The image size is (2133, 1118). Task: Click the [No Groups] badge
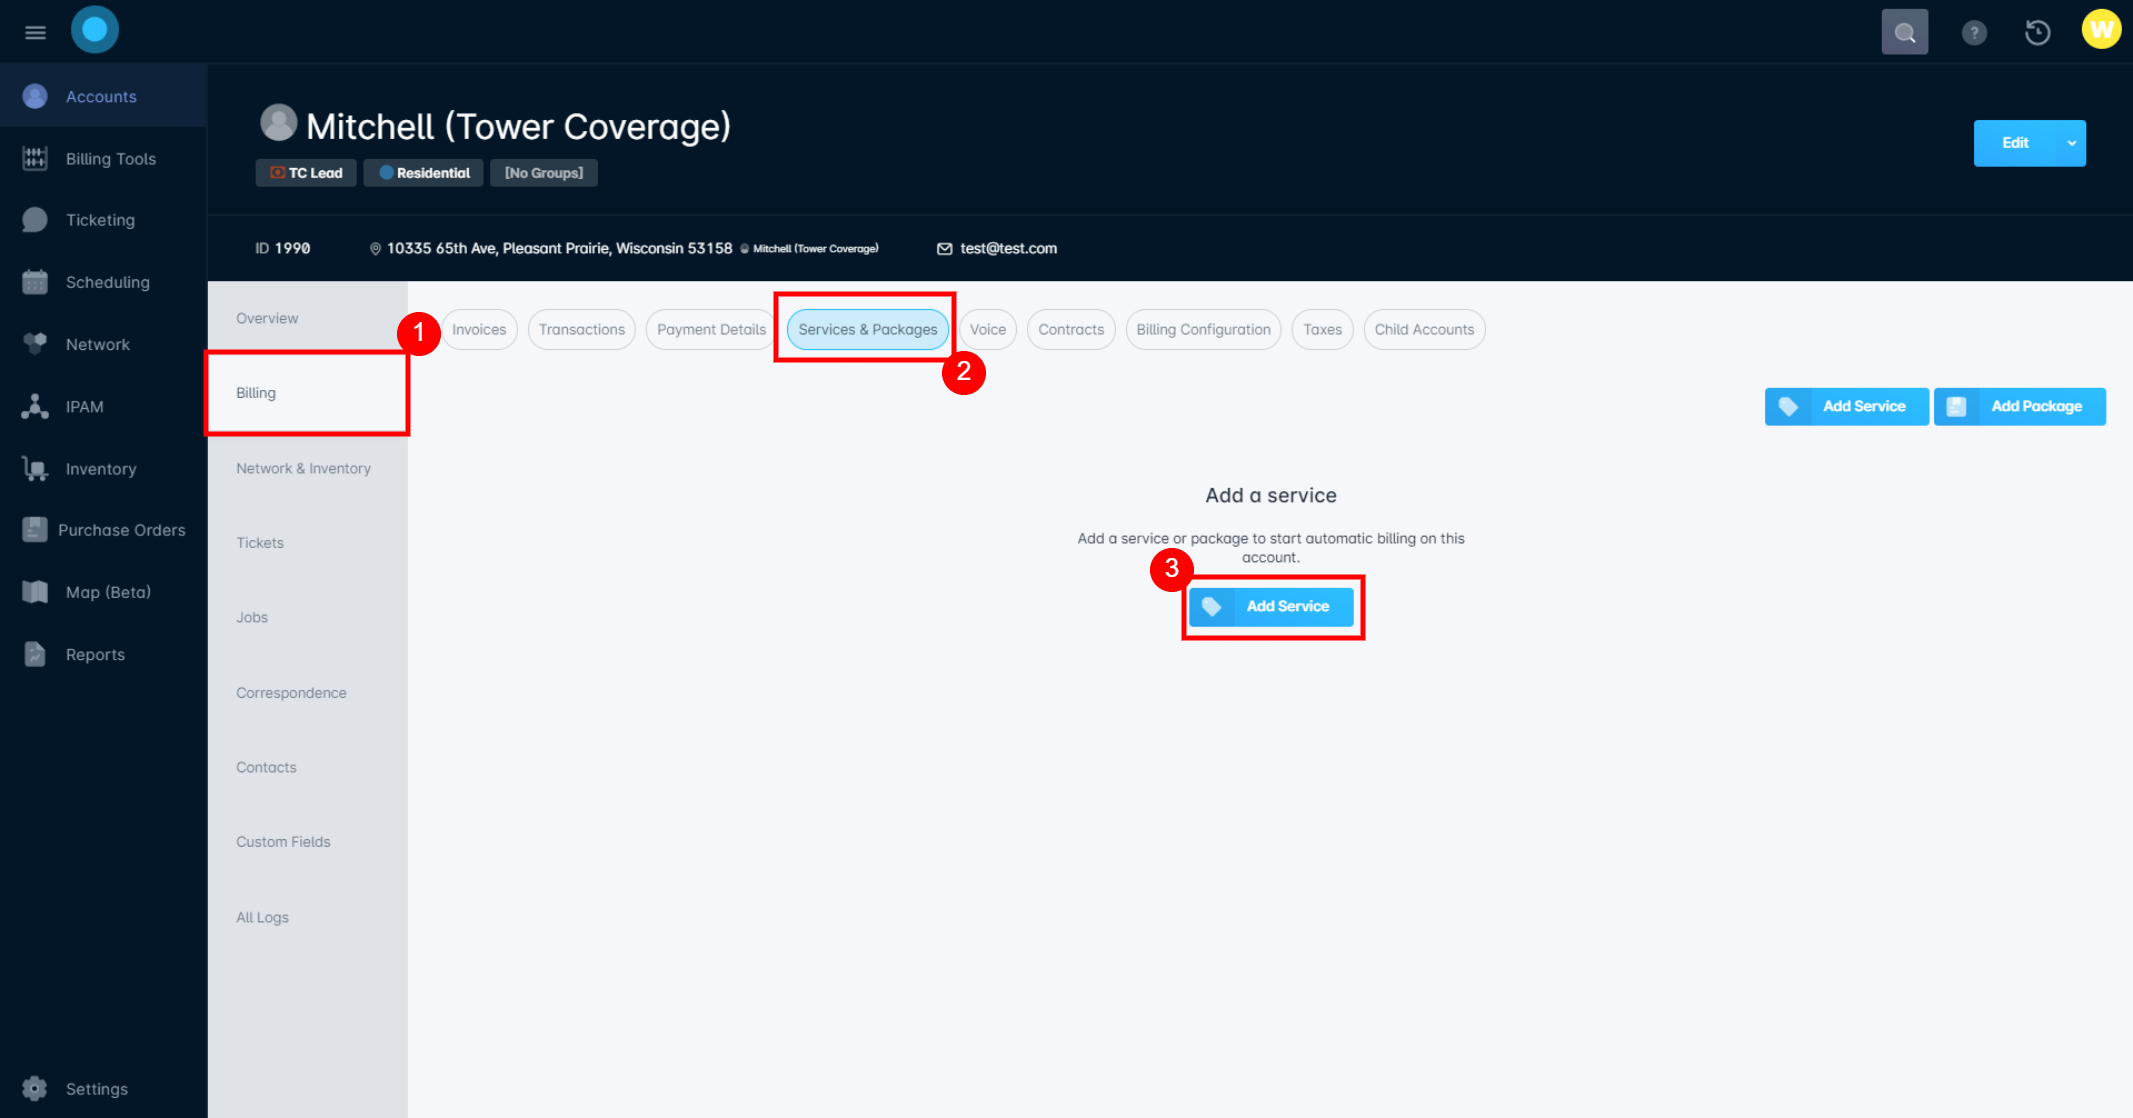pyautogui.click(x=544, y=173)
